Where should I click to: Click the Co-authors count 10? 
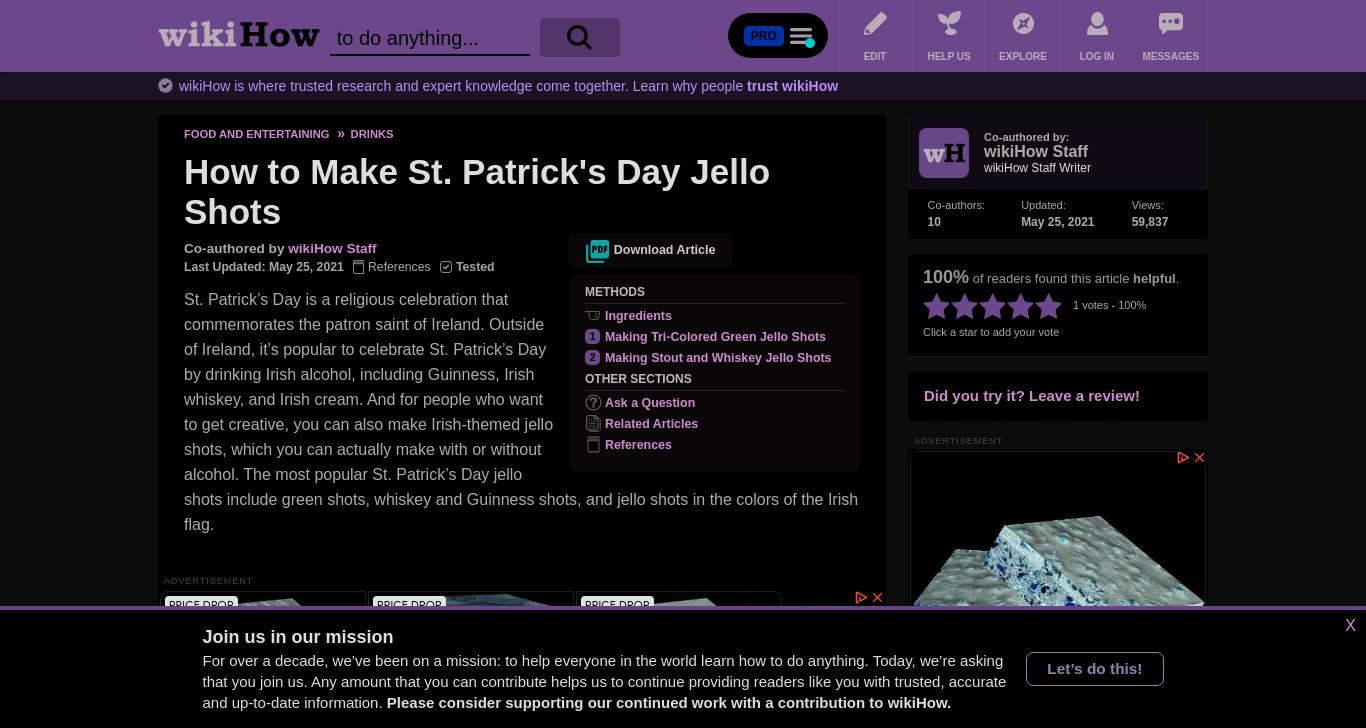(934, 222)
